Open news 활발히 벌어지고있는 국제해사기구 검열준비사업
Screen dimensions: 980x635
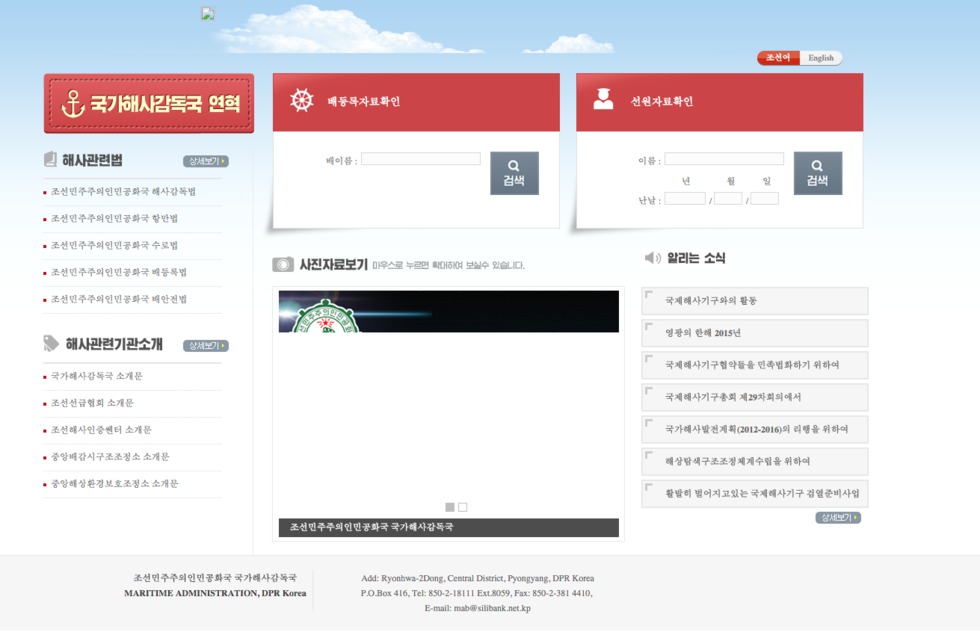(754, 494)
